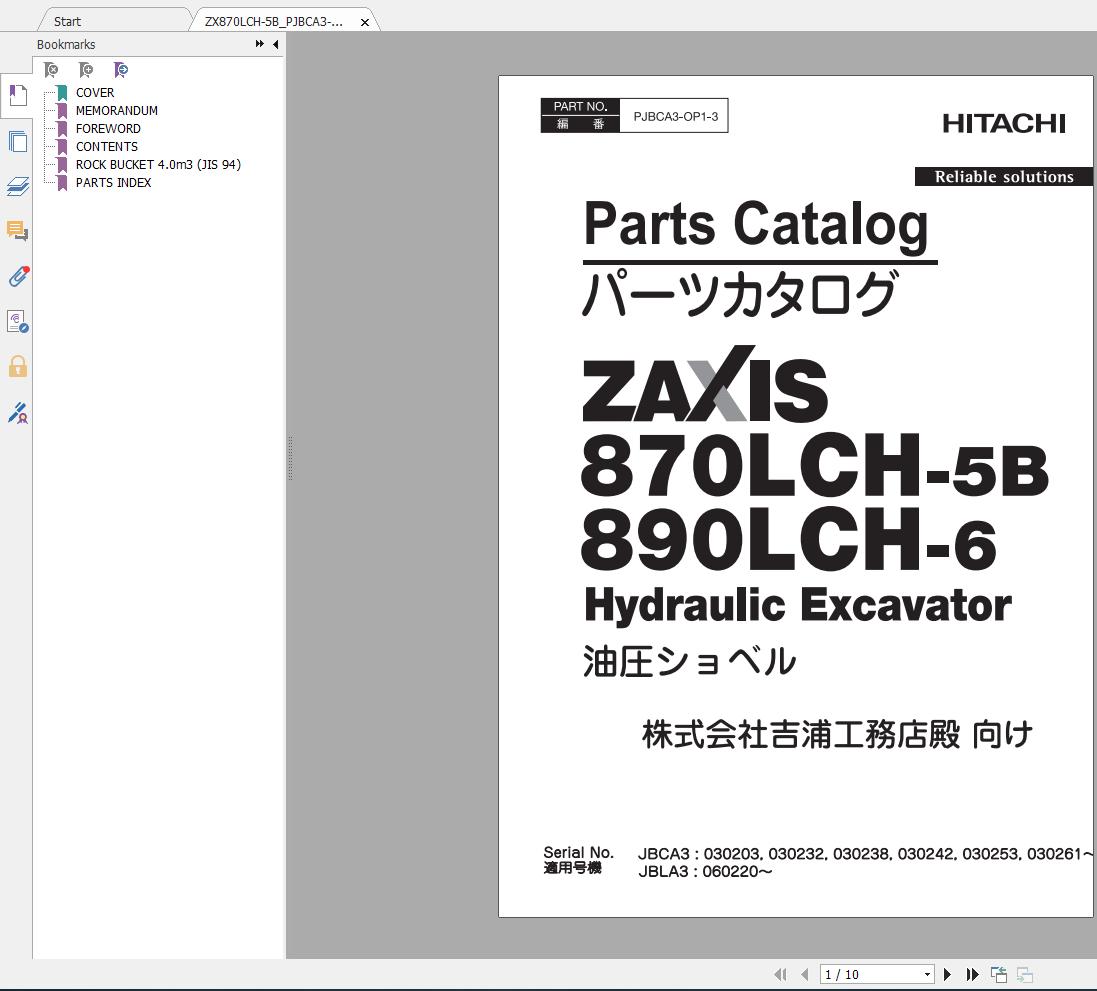Viewport: 1097px width, 991px height.
Task: Open the signature pen certificate panel
Action: tap(17, 412)
